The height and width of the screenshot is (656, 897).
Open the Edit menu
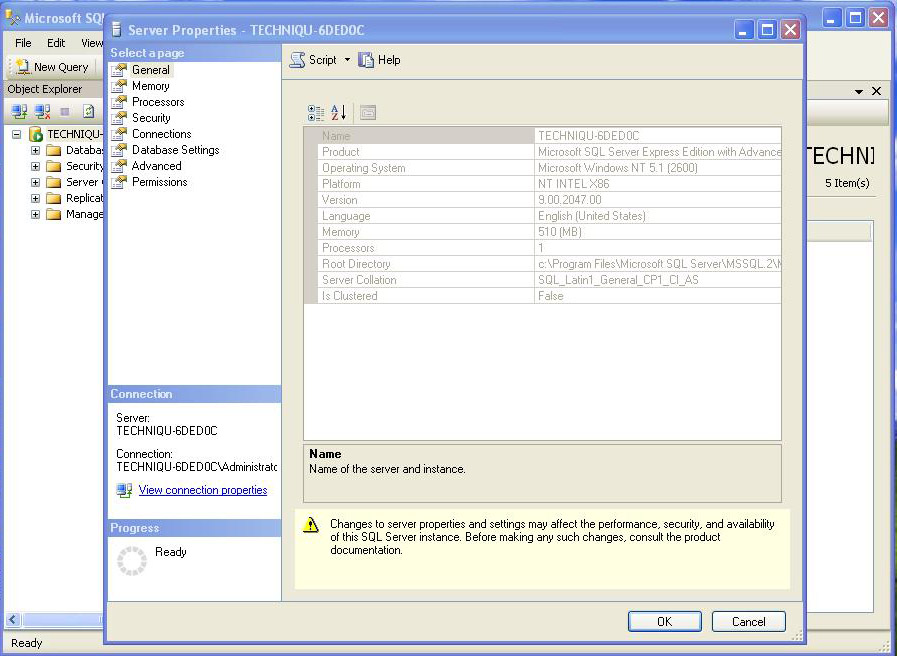click(55, 43)
